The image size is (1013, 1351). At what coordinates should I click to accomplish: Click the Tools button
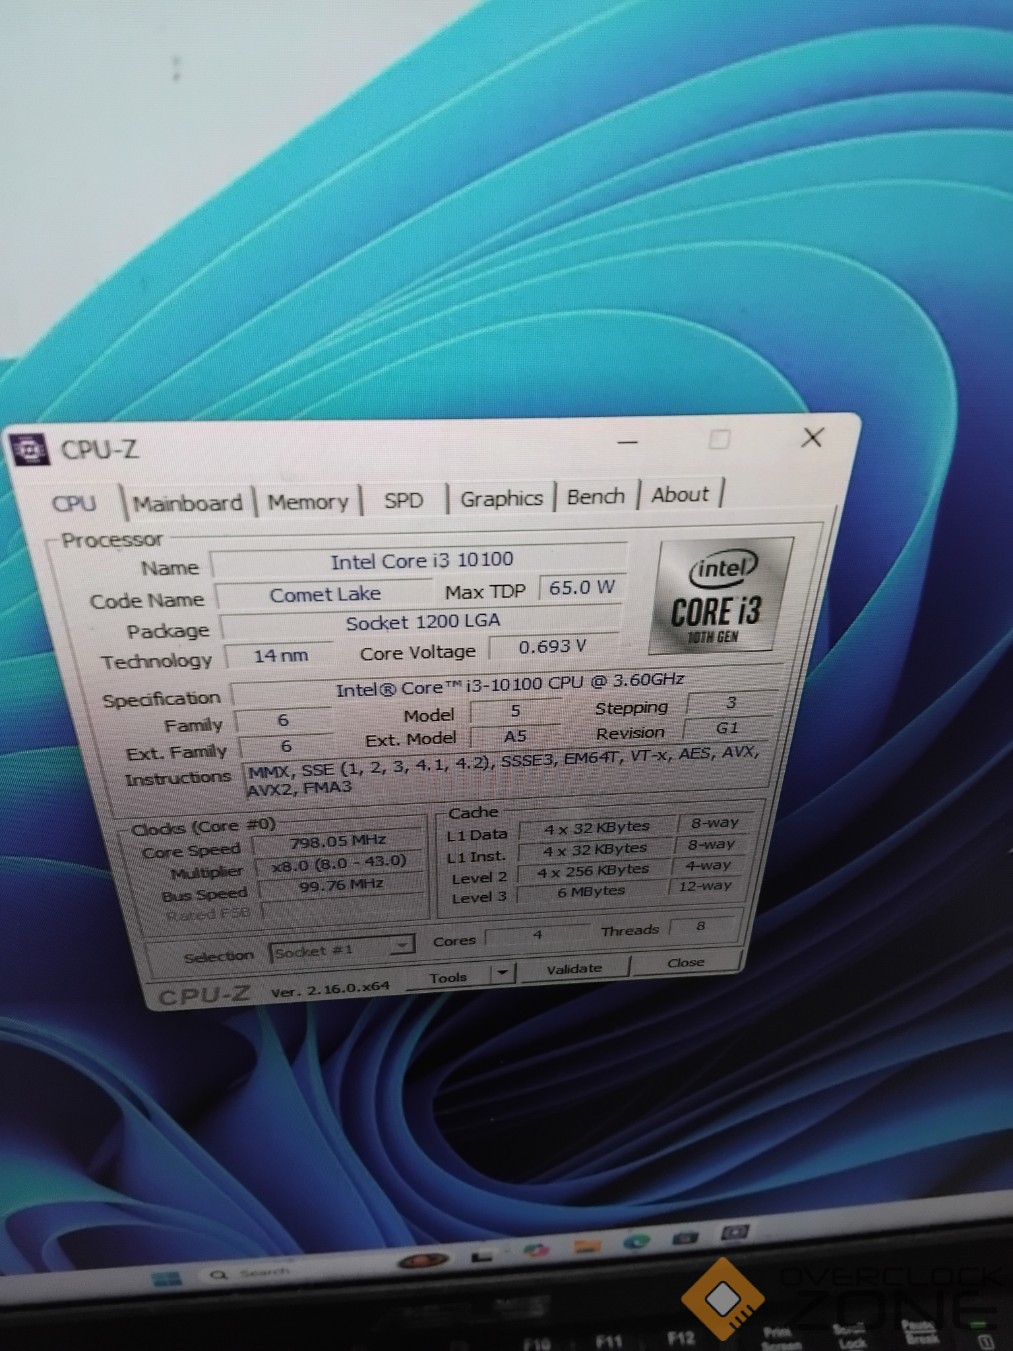tap(449, 977)
